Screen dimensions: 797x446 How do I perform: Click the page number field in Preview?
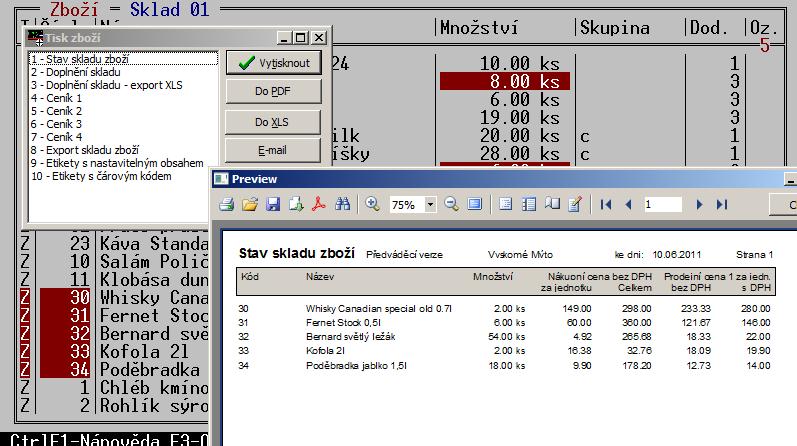click(662, 204)
